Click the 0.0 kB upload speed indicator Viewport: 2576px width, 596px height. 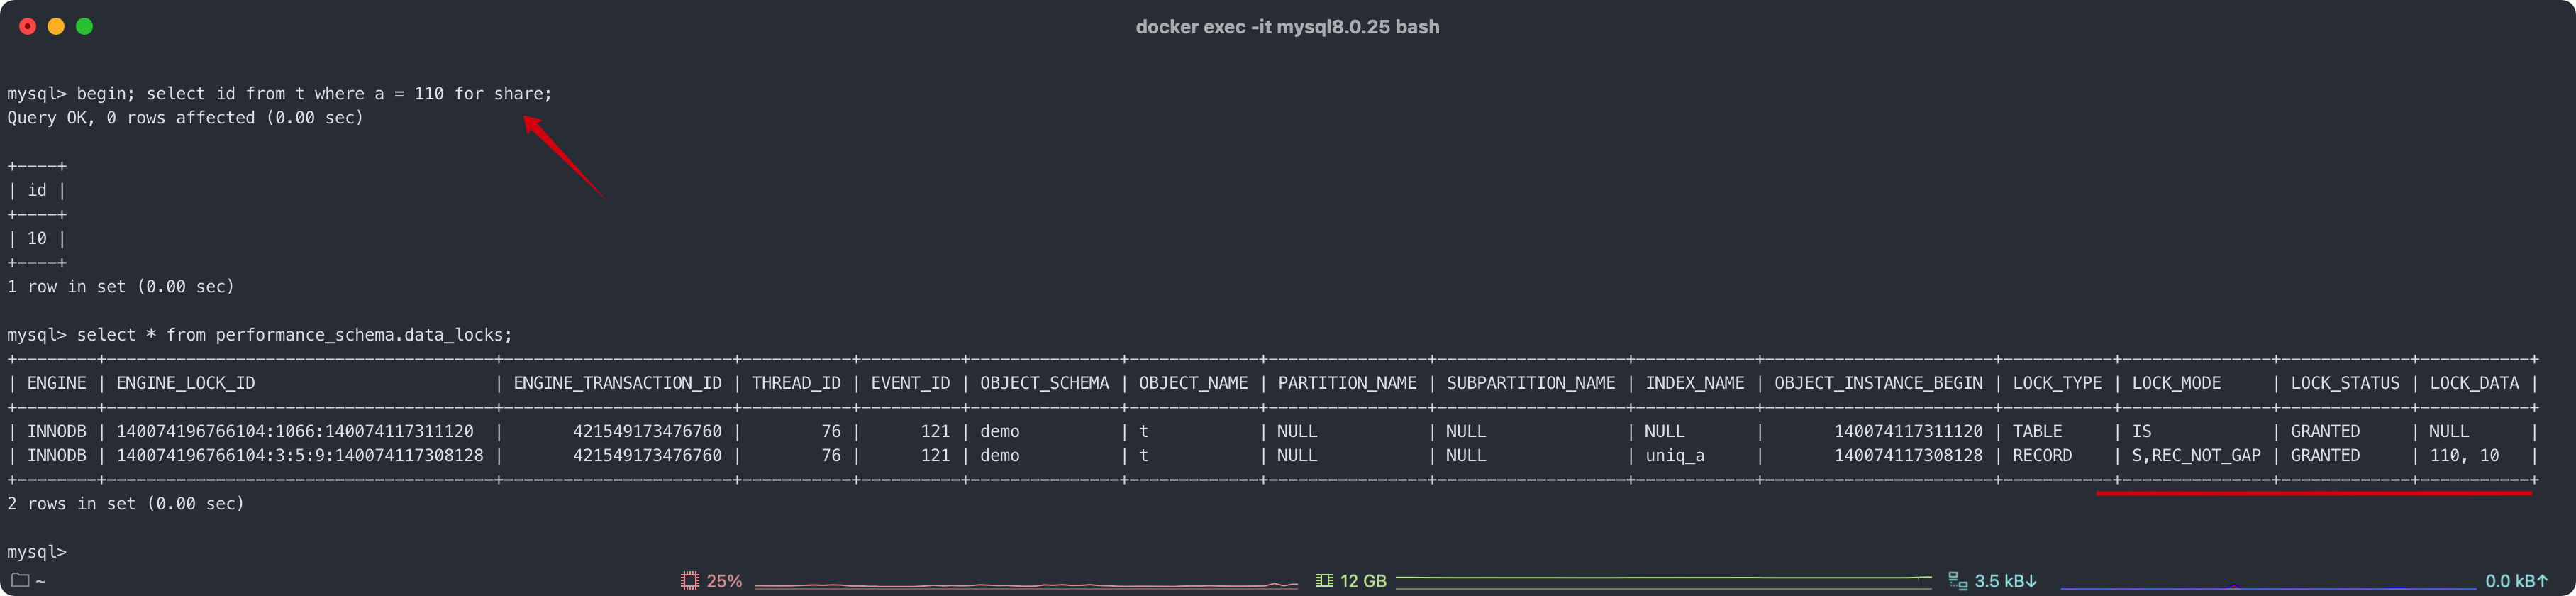click(x=2515, y=581)
